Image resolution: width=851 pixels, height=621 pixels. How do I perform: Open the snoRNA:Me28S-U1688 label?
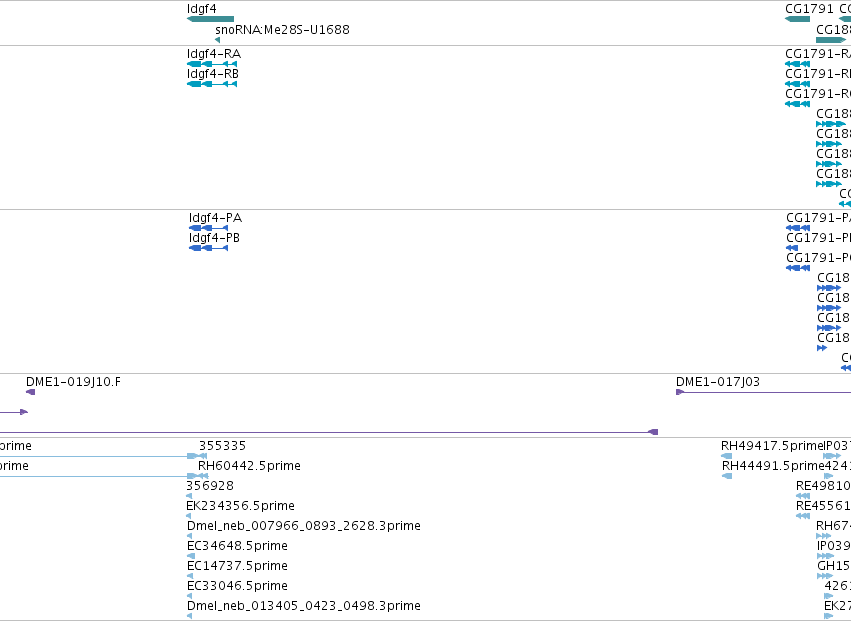[282, 29]
